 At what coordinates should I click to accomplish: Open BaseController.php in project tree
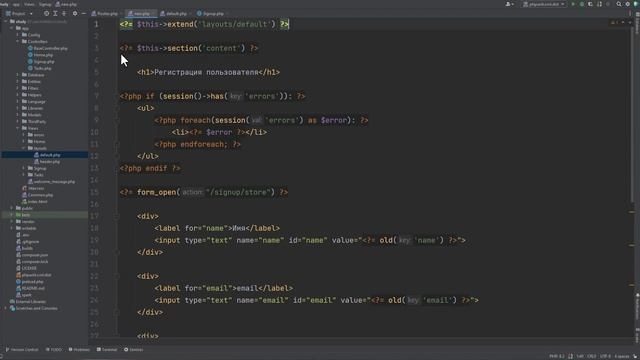(48, 48)
